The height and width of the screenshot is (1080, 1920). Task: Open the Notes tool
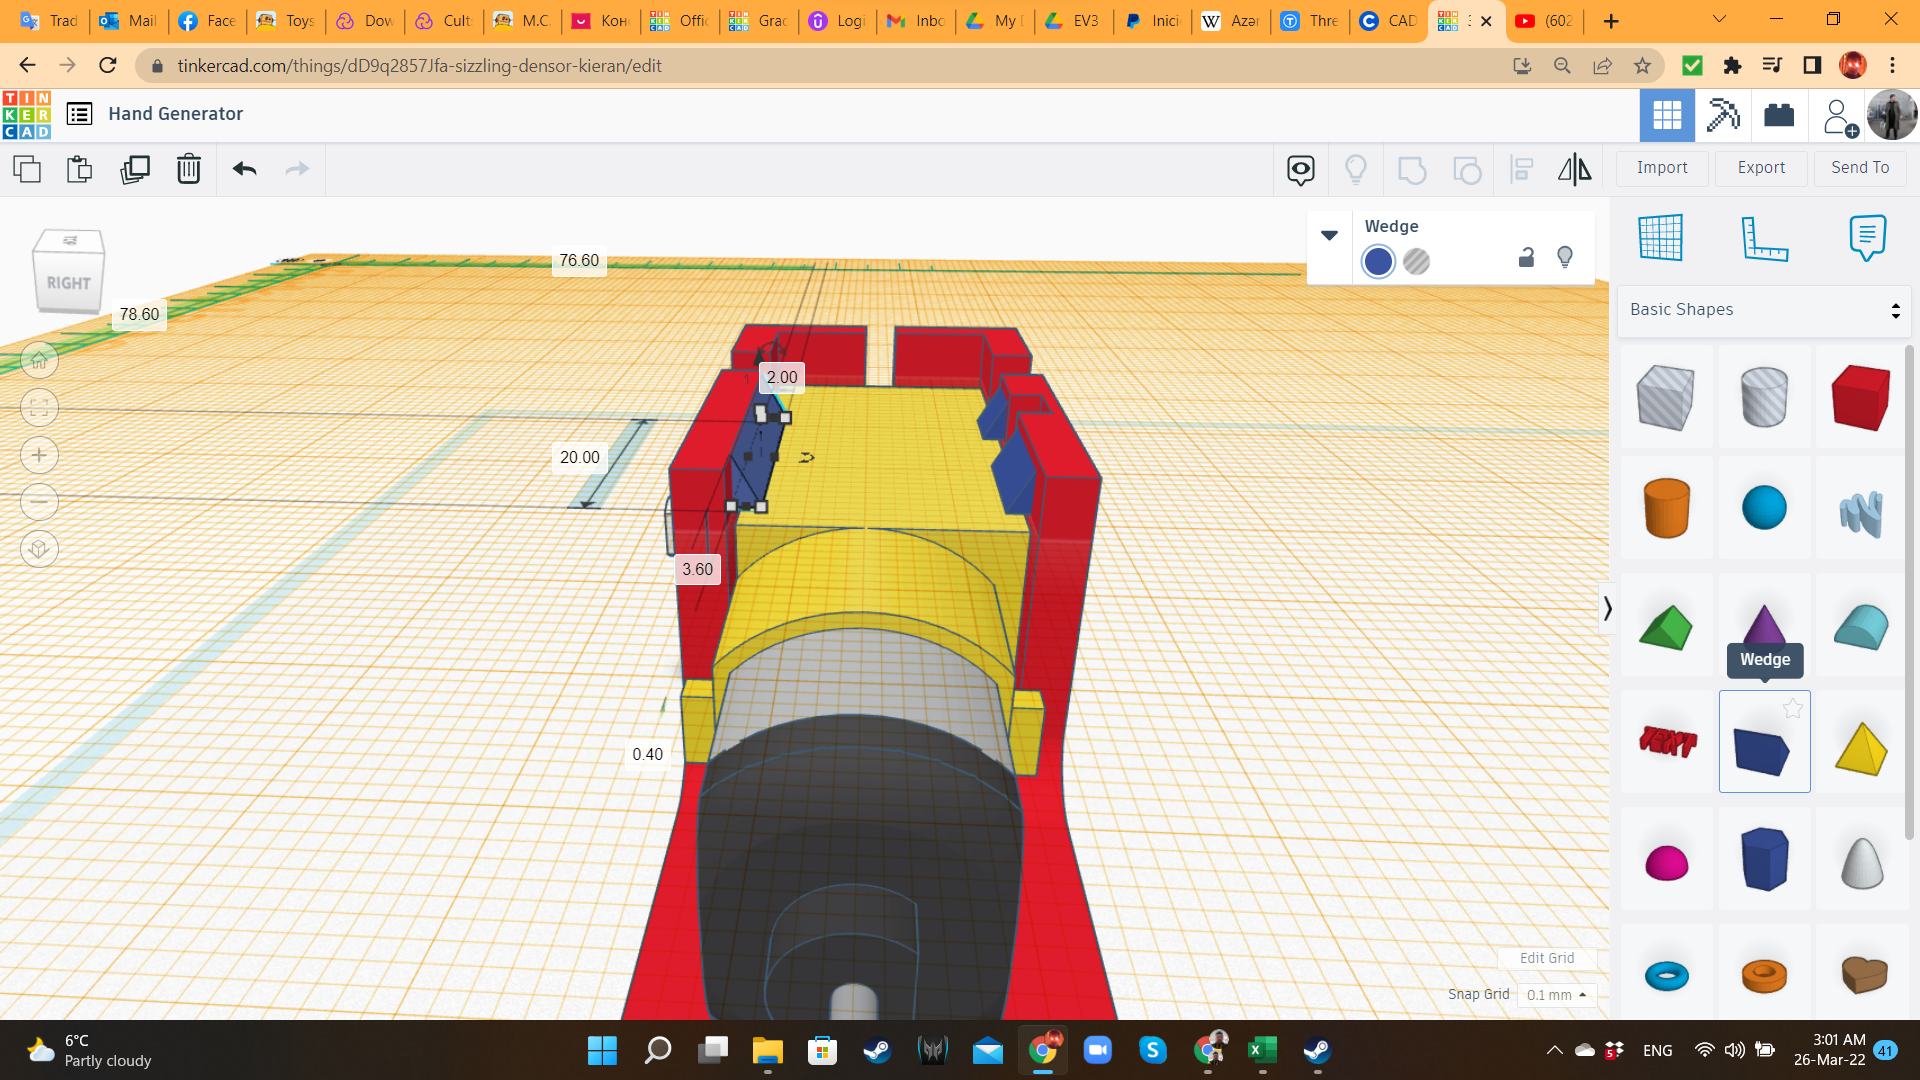[x=1867, y=238]
